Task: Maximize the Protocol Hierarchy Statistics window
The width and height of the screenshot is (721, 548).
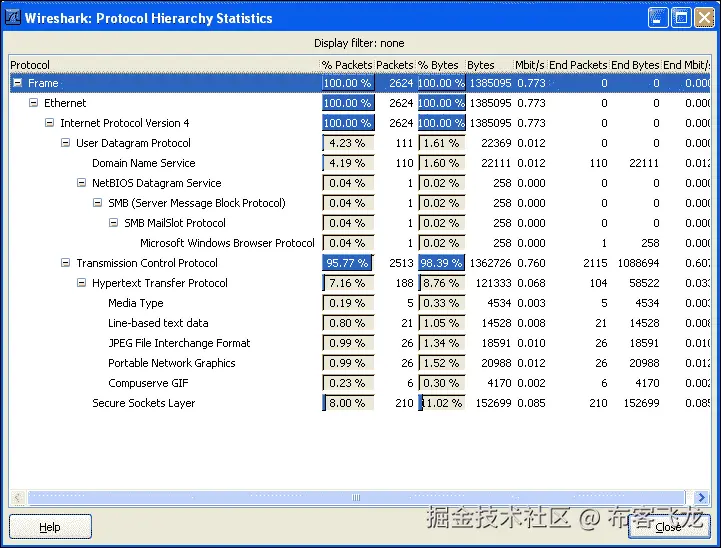Action: tap(681, 18)
